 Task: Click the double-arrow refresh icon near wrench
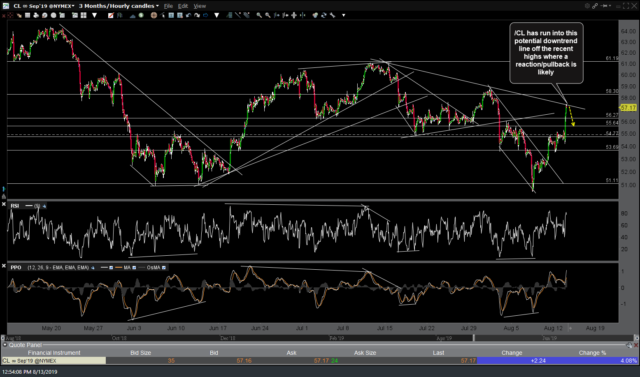coord(324,16)
